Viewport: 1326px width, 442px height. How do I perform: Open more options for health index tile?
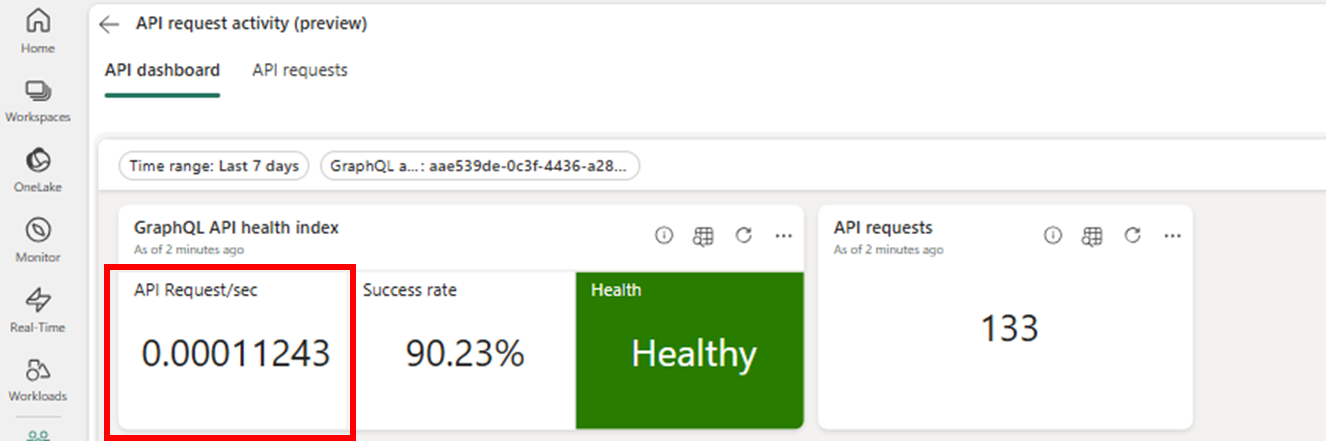[783, 235]
